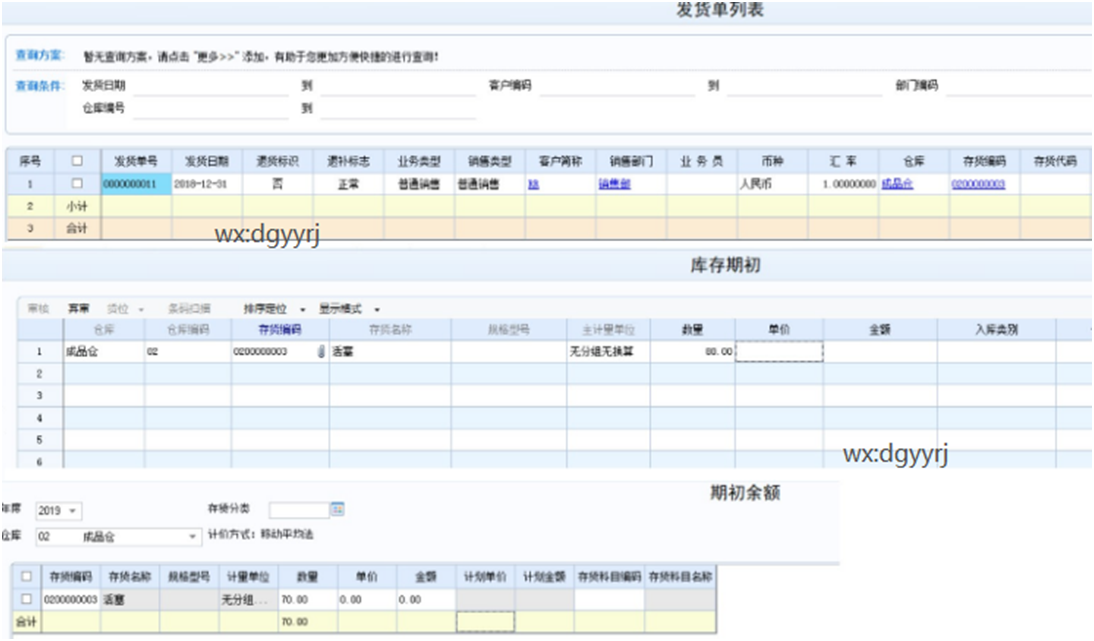The width and height of the screenshot is (1094, 641).
Task: Open the 仓库 02 成品仓 dropdown
Action: point(192,536)
